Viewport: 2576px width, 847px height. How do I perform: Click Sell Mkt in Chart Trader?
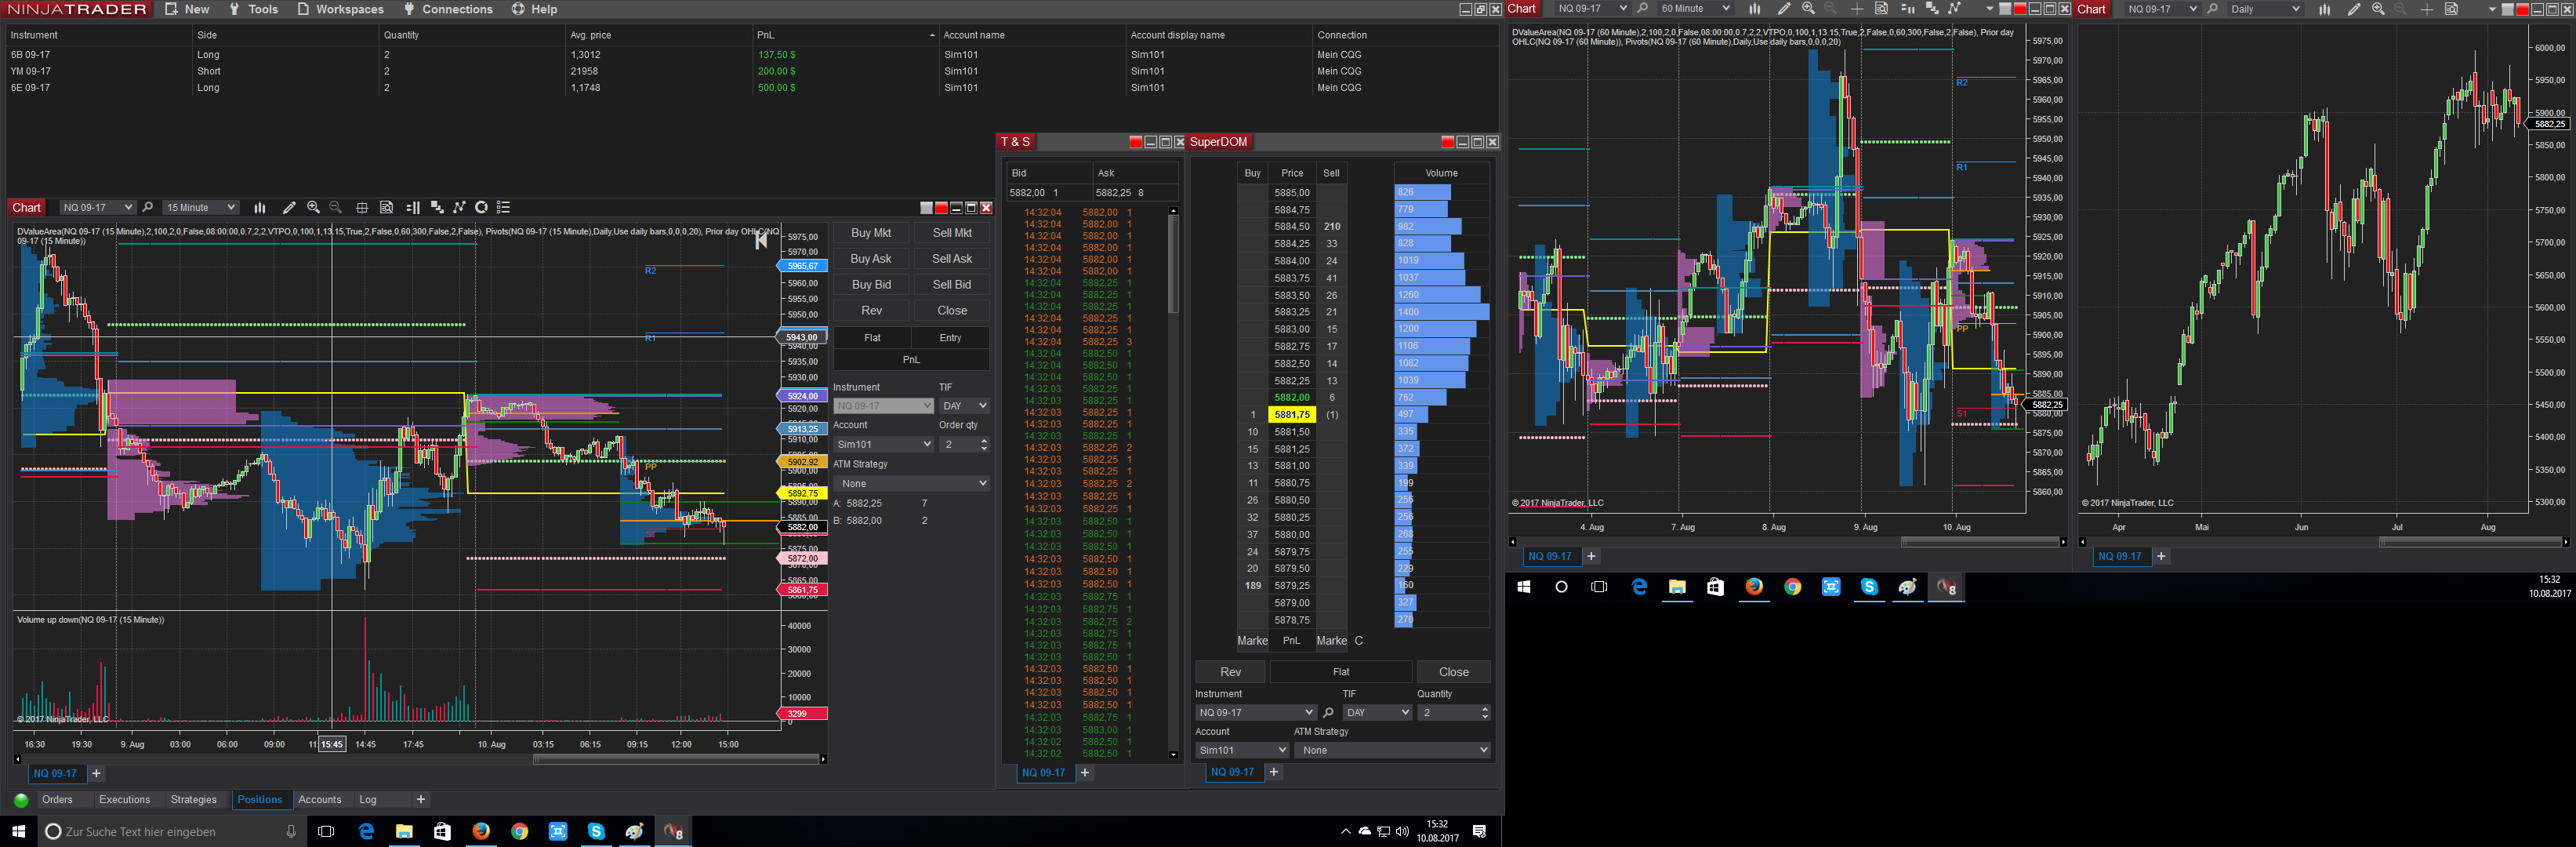(952, 233)
